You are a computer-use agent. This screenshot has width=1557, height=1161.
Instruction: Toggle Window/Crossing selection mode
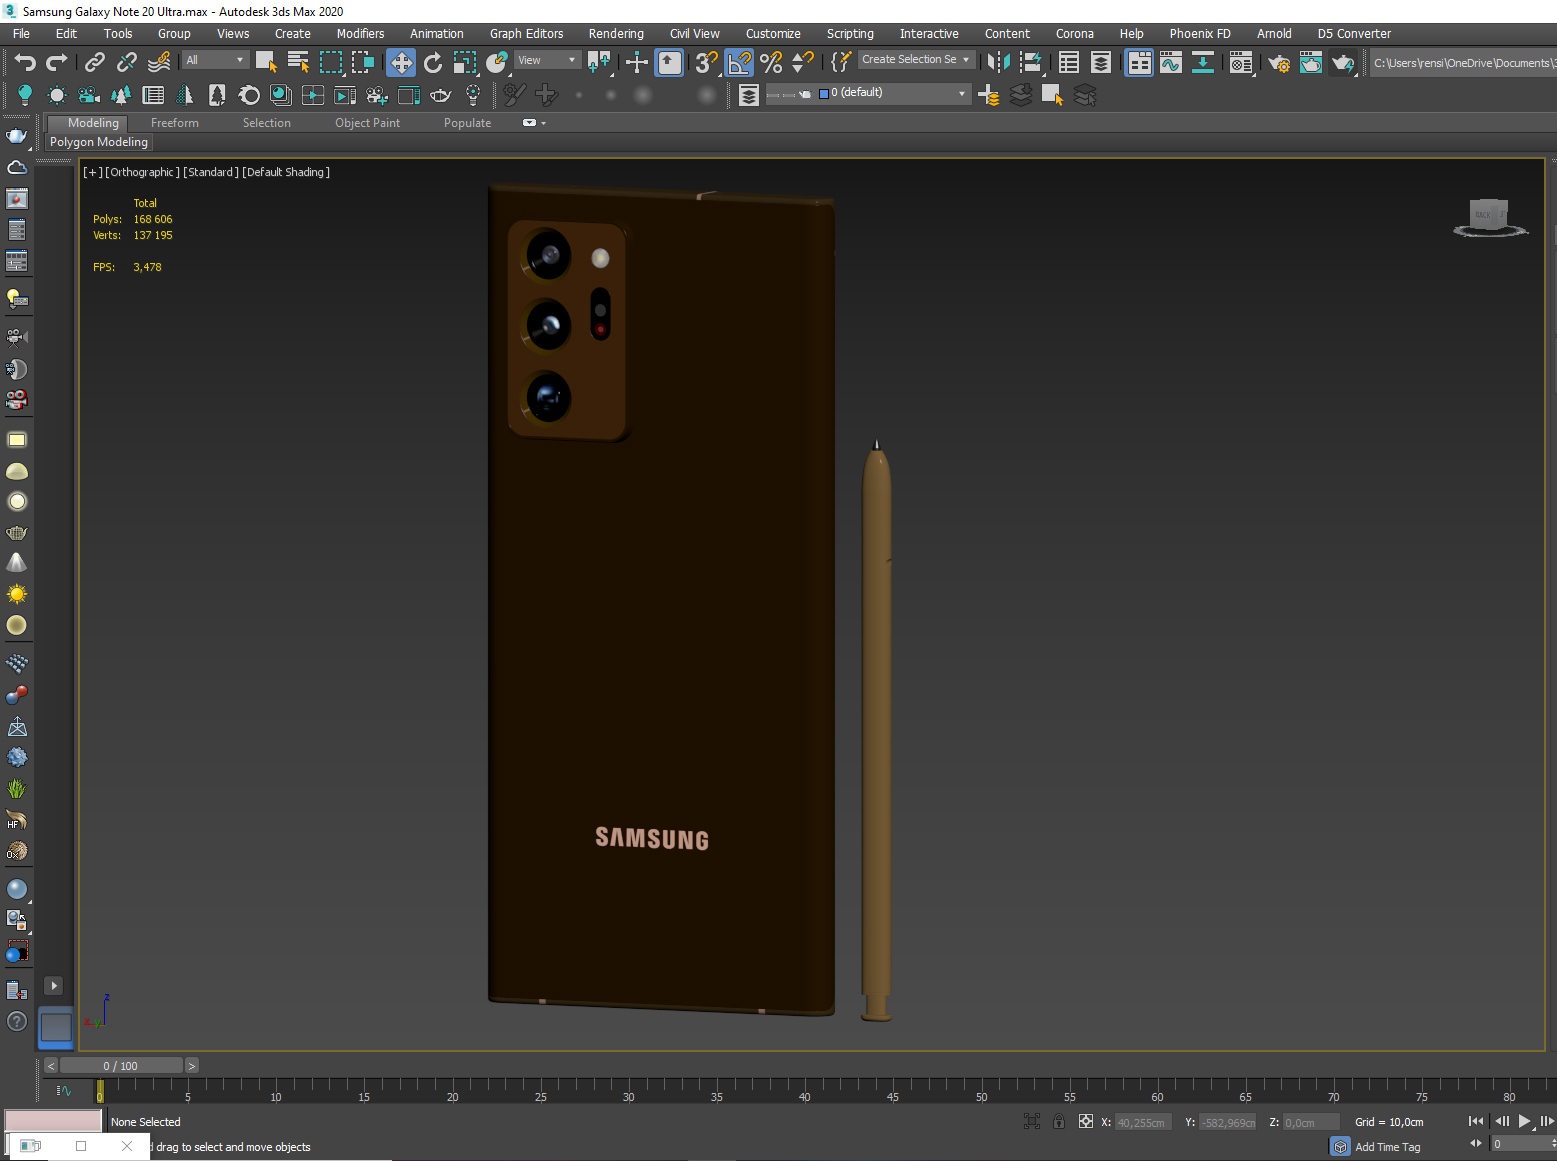pos(363,62)
